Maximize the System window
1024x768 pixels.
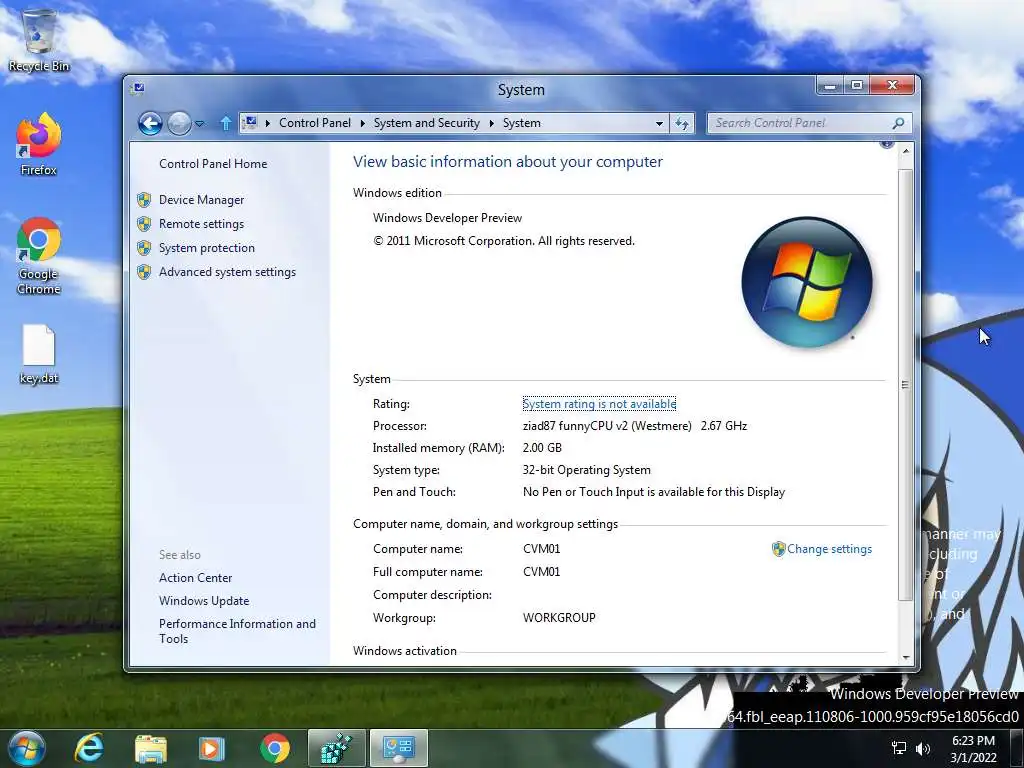[x=857, y=86]
